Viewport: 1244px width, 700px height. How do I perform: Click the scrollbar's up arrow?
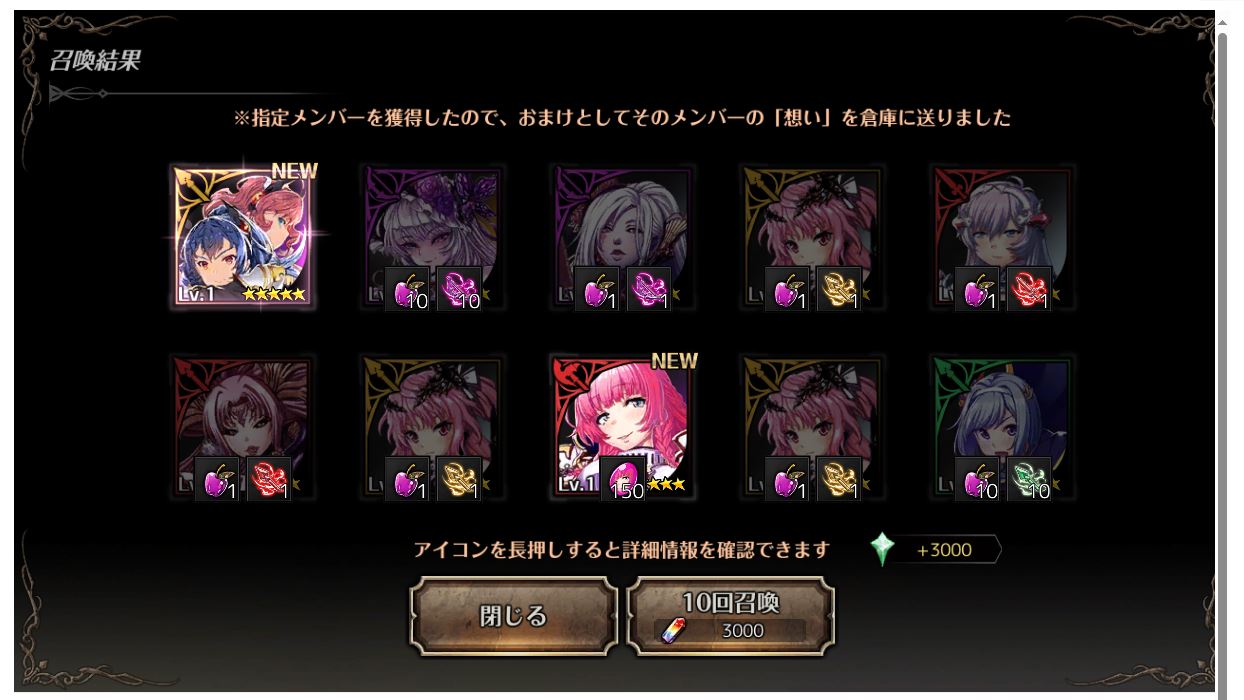pos(1221,20)
